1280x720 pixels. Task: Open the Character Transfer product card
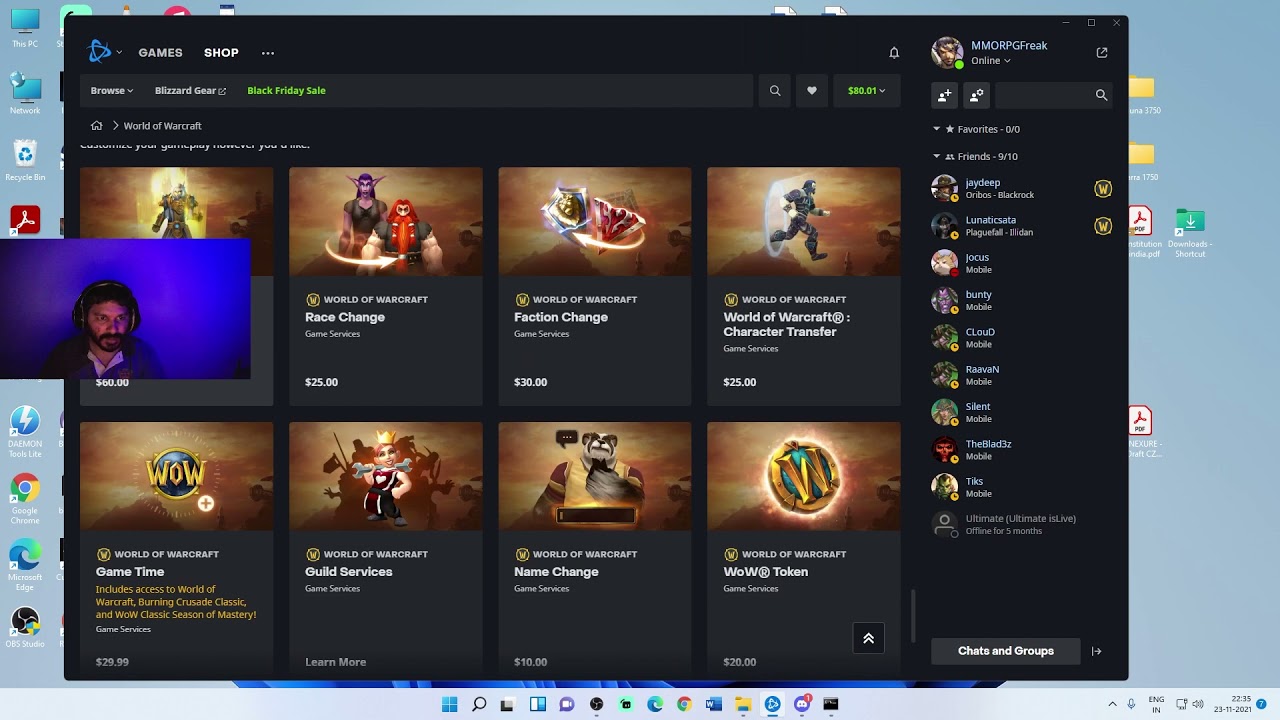tap(803, 286)
